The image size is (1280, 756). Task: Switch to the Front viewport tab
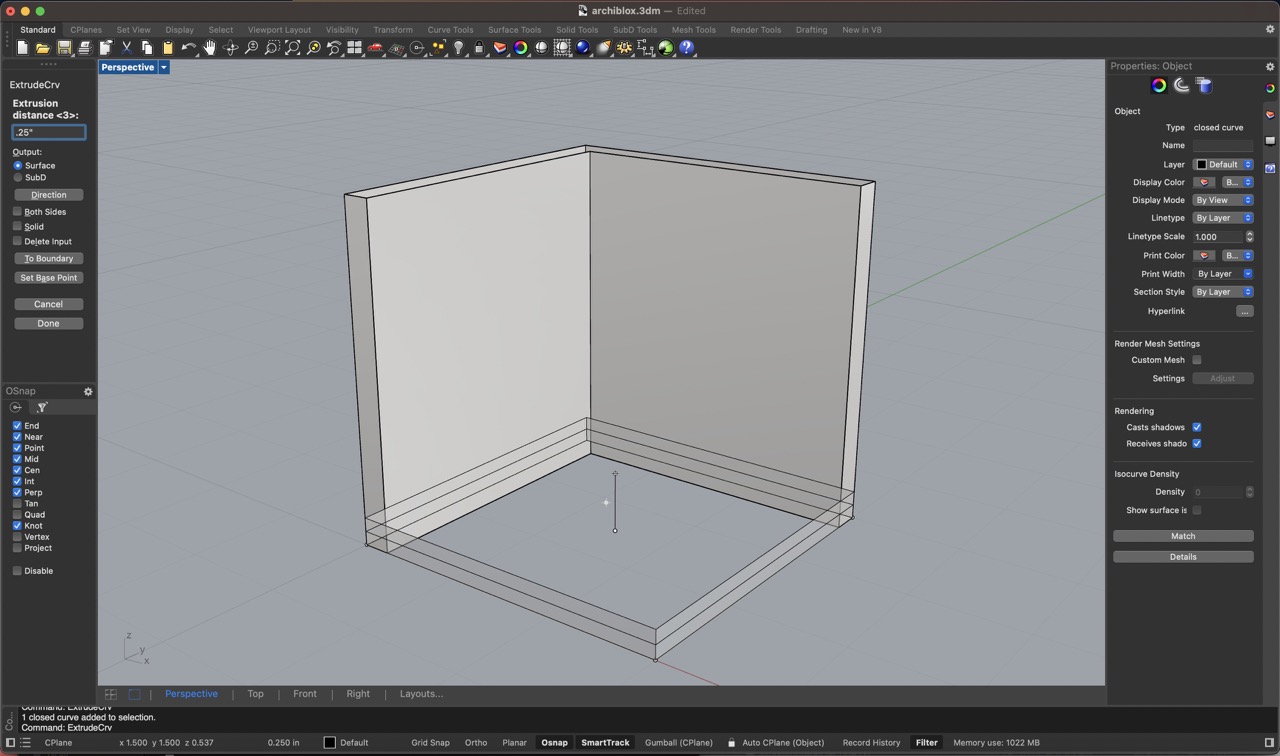(x=305, y=694)
